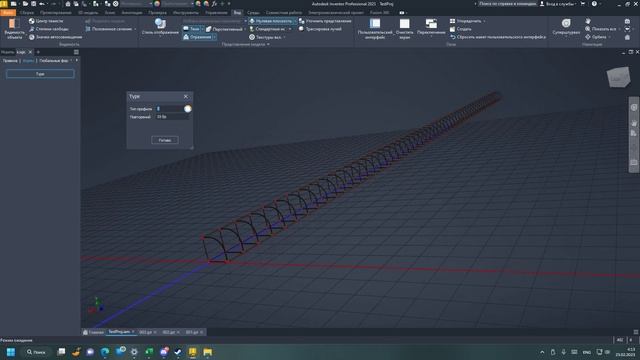640x360 pixels.
Task: Click the Undo arrow in quick access toolbar
Action: pyautogui.click(x=42, y=4)
